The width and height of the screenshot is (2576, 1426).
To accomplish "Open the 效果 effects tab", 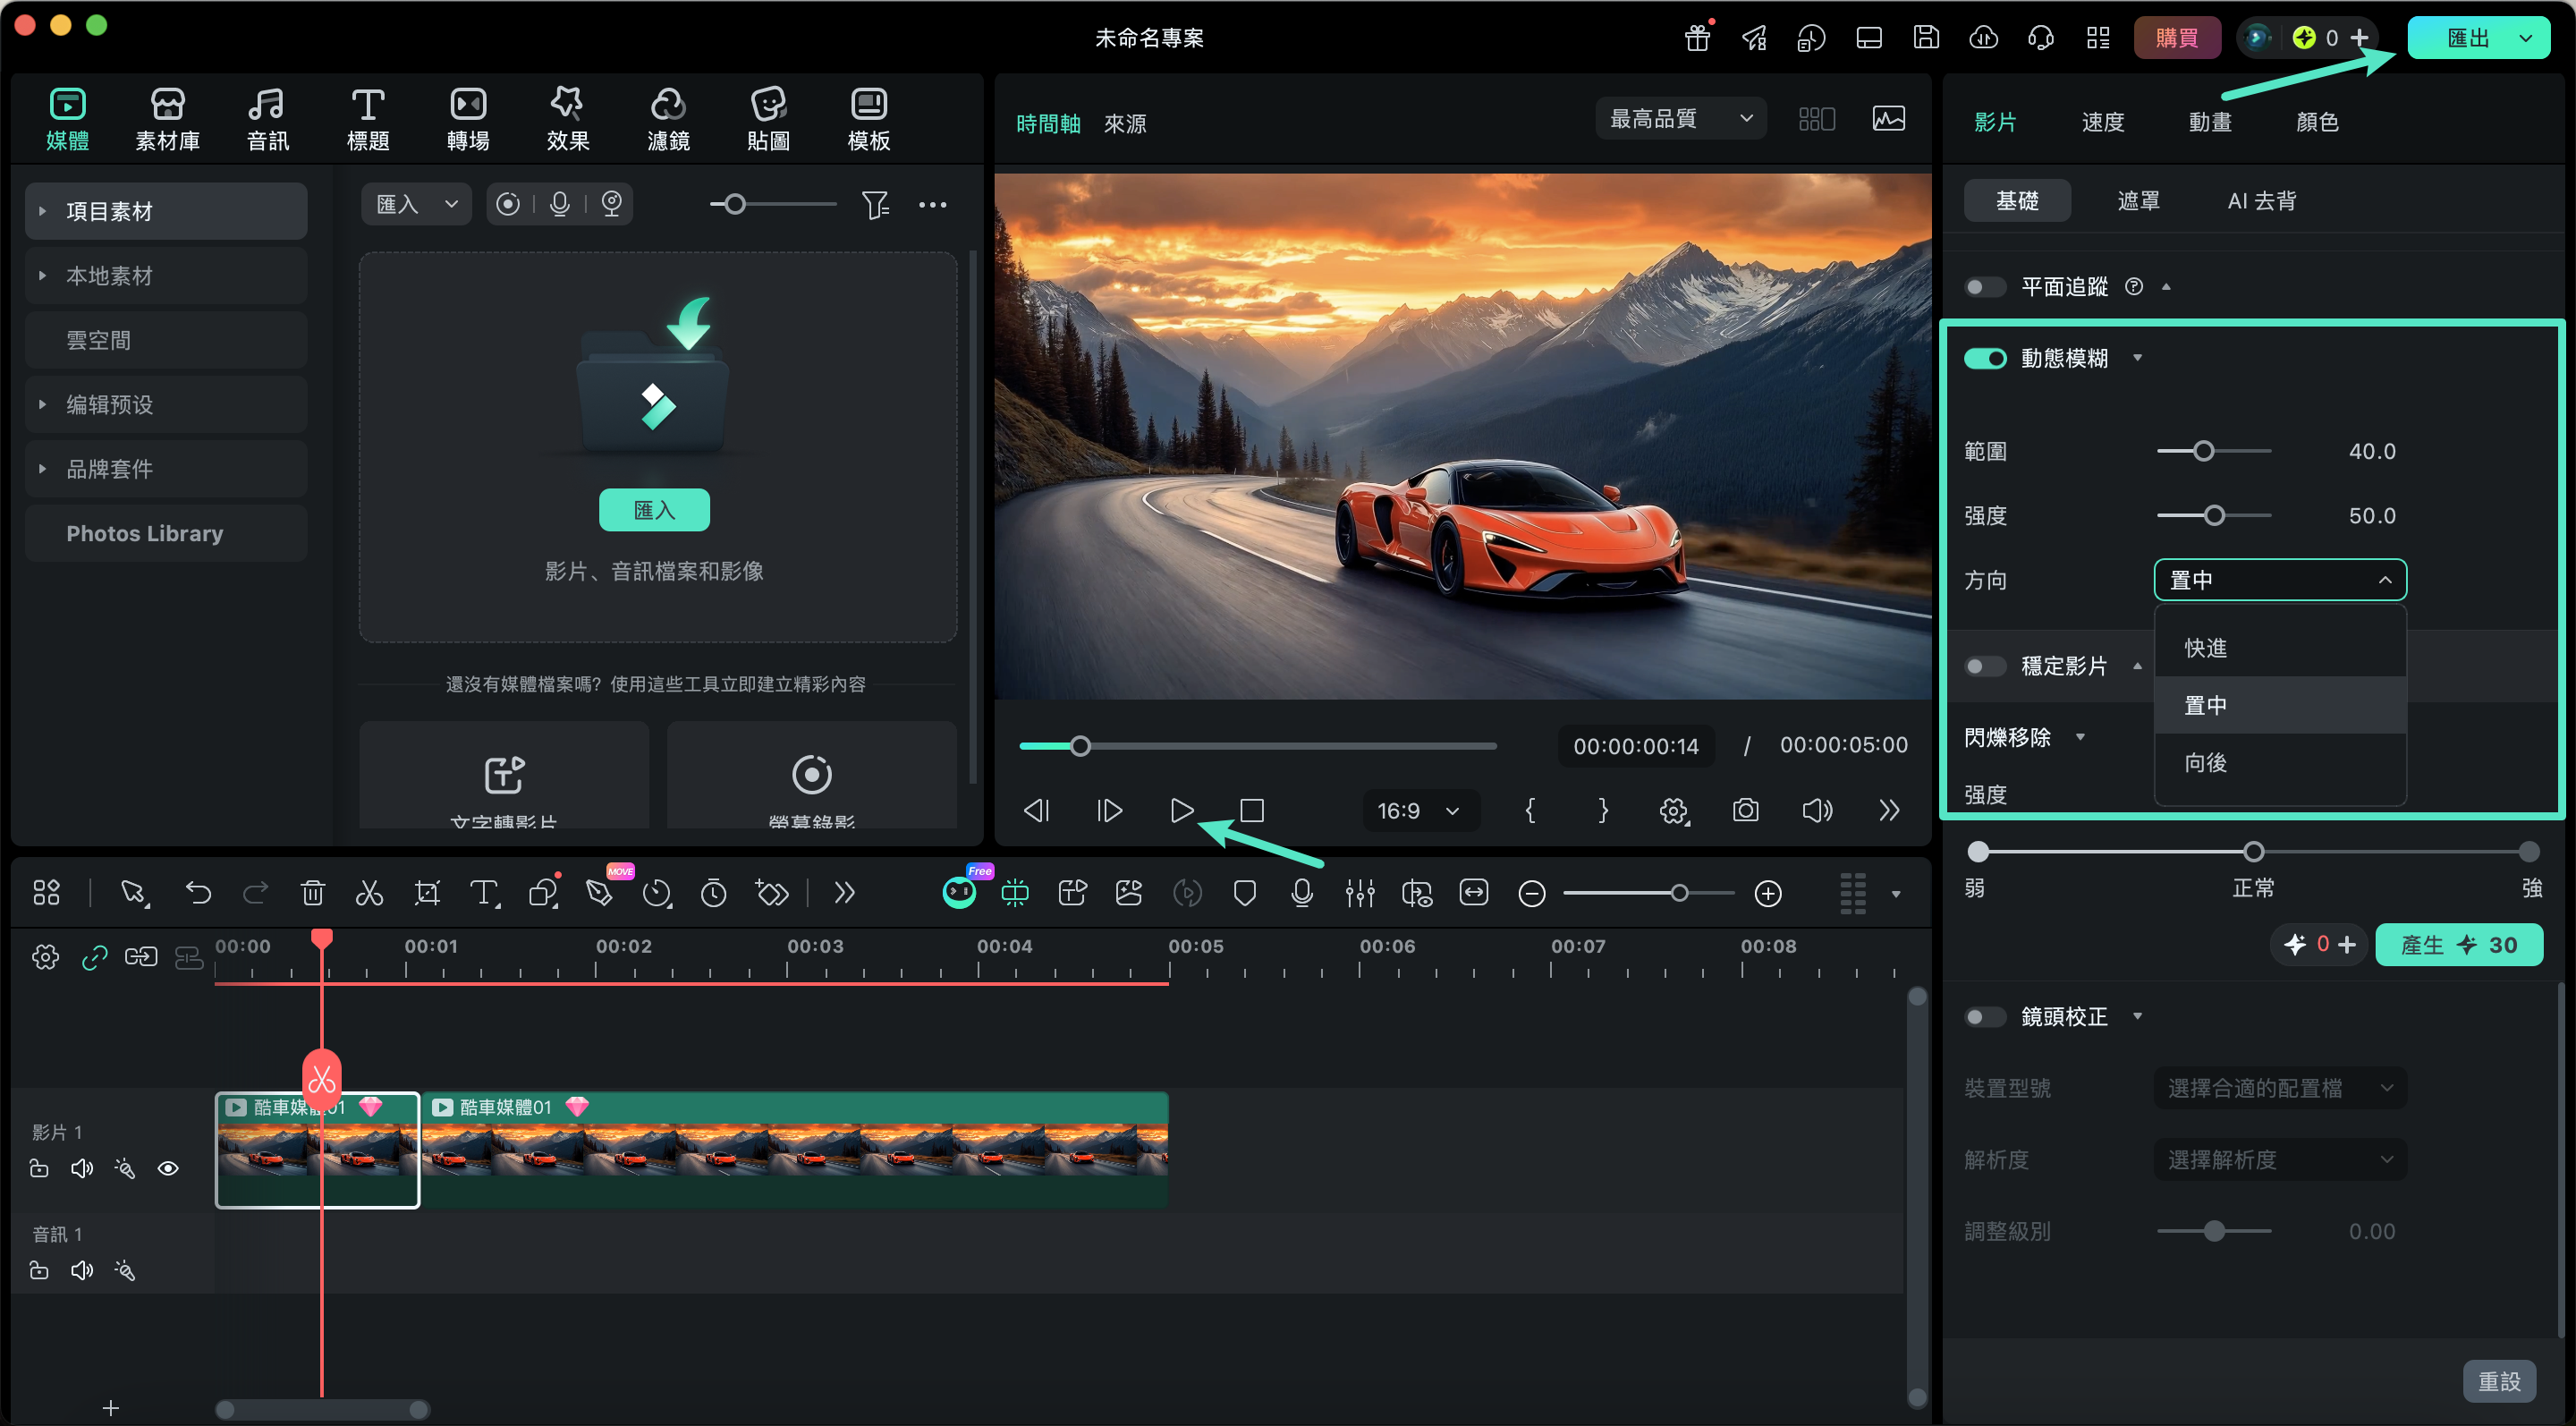I will (568, 119).
